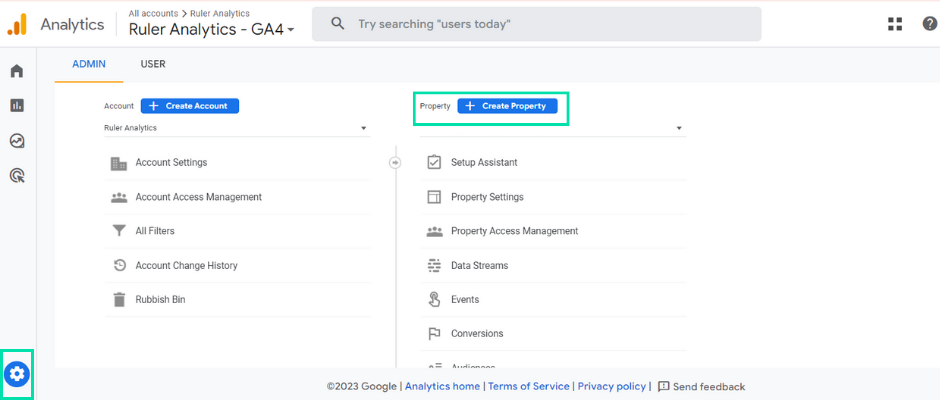Open the Advertising icon in sidebar
The width and height of the screenshot is (940, 400).
coord(17,176)
